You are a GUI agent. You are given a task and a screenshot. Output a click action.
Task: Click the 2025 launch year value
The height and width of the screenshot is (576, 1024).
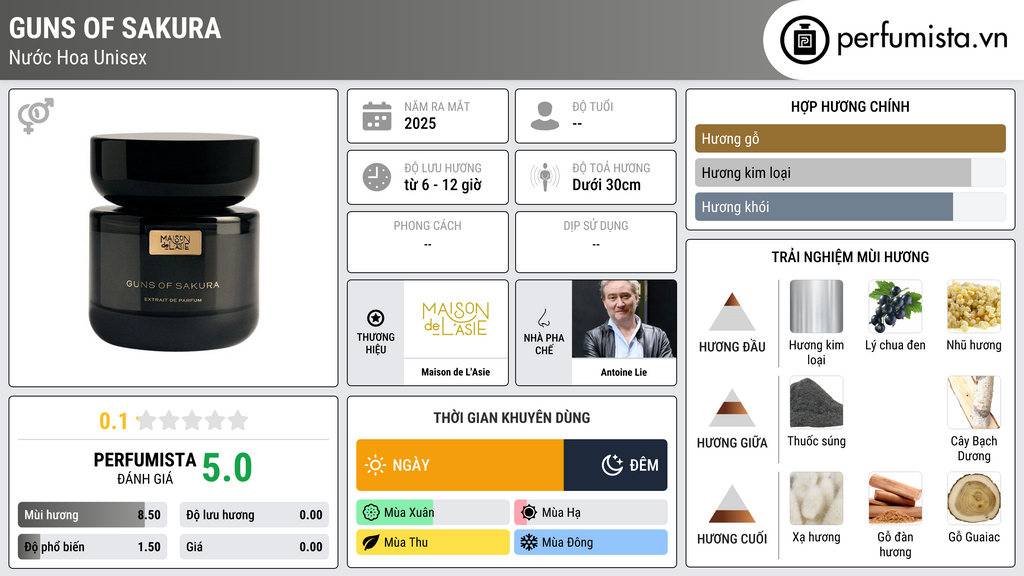coord(420,123)
